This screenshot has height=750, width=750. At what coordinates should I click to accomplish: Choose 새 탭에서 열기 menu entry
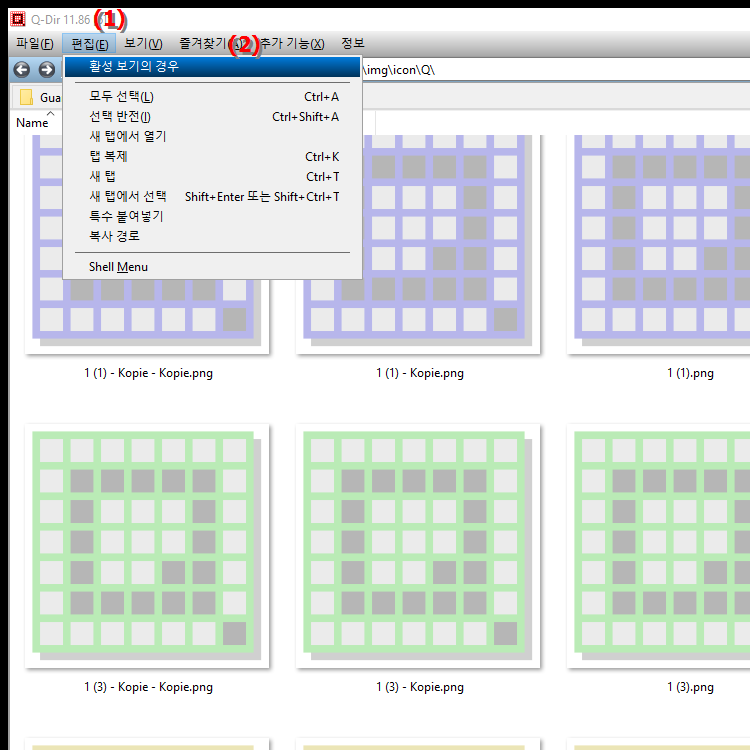tap(212, 136)
